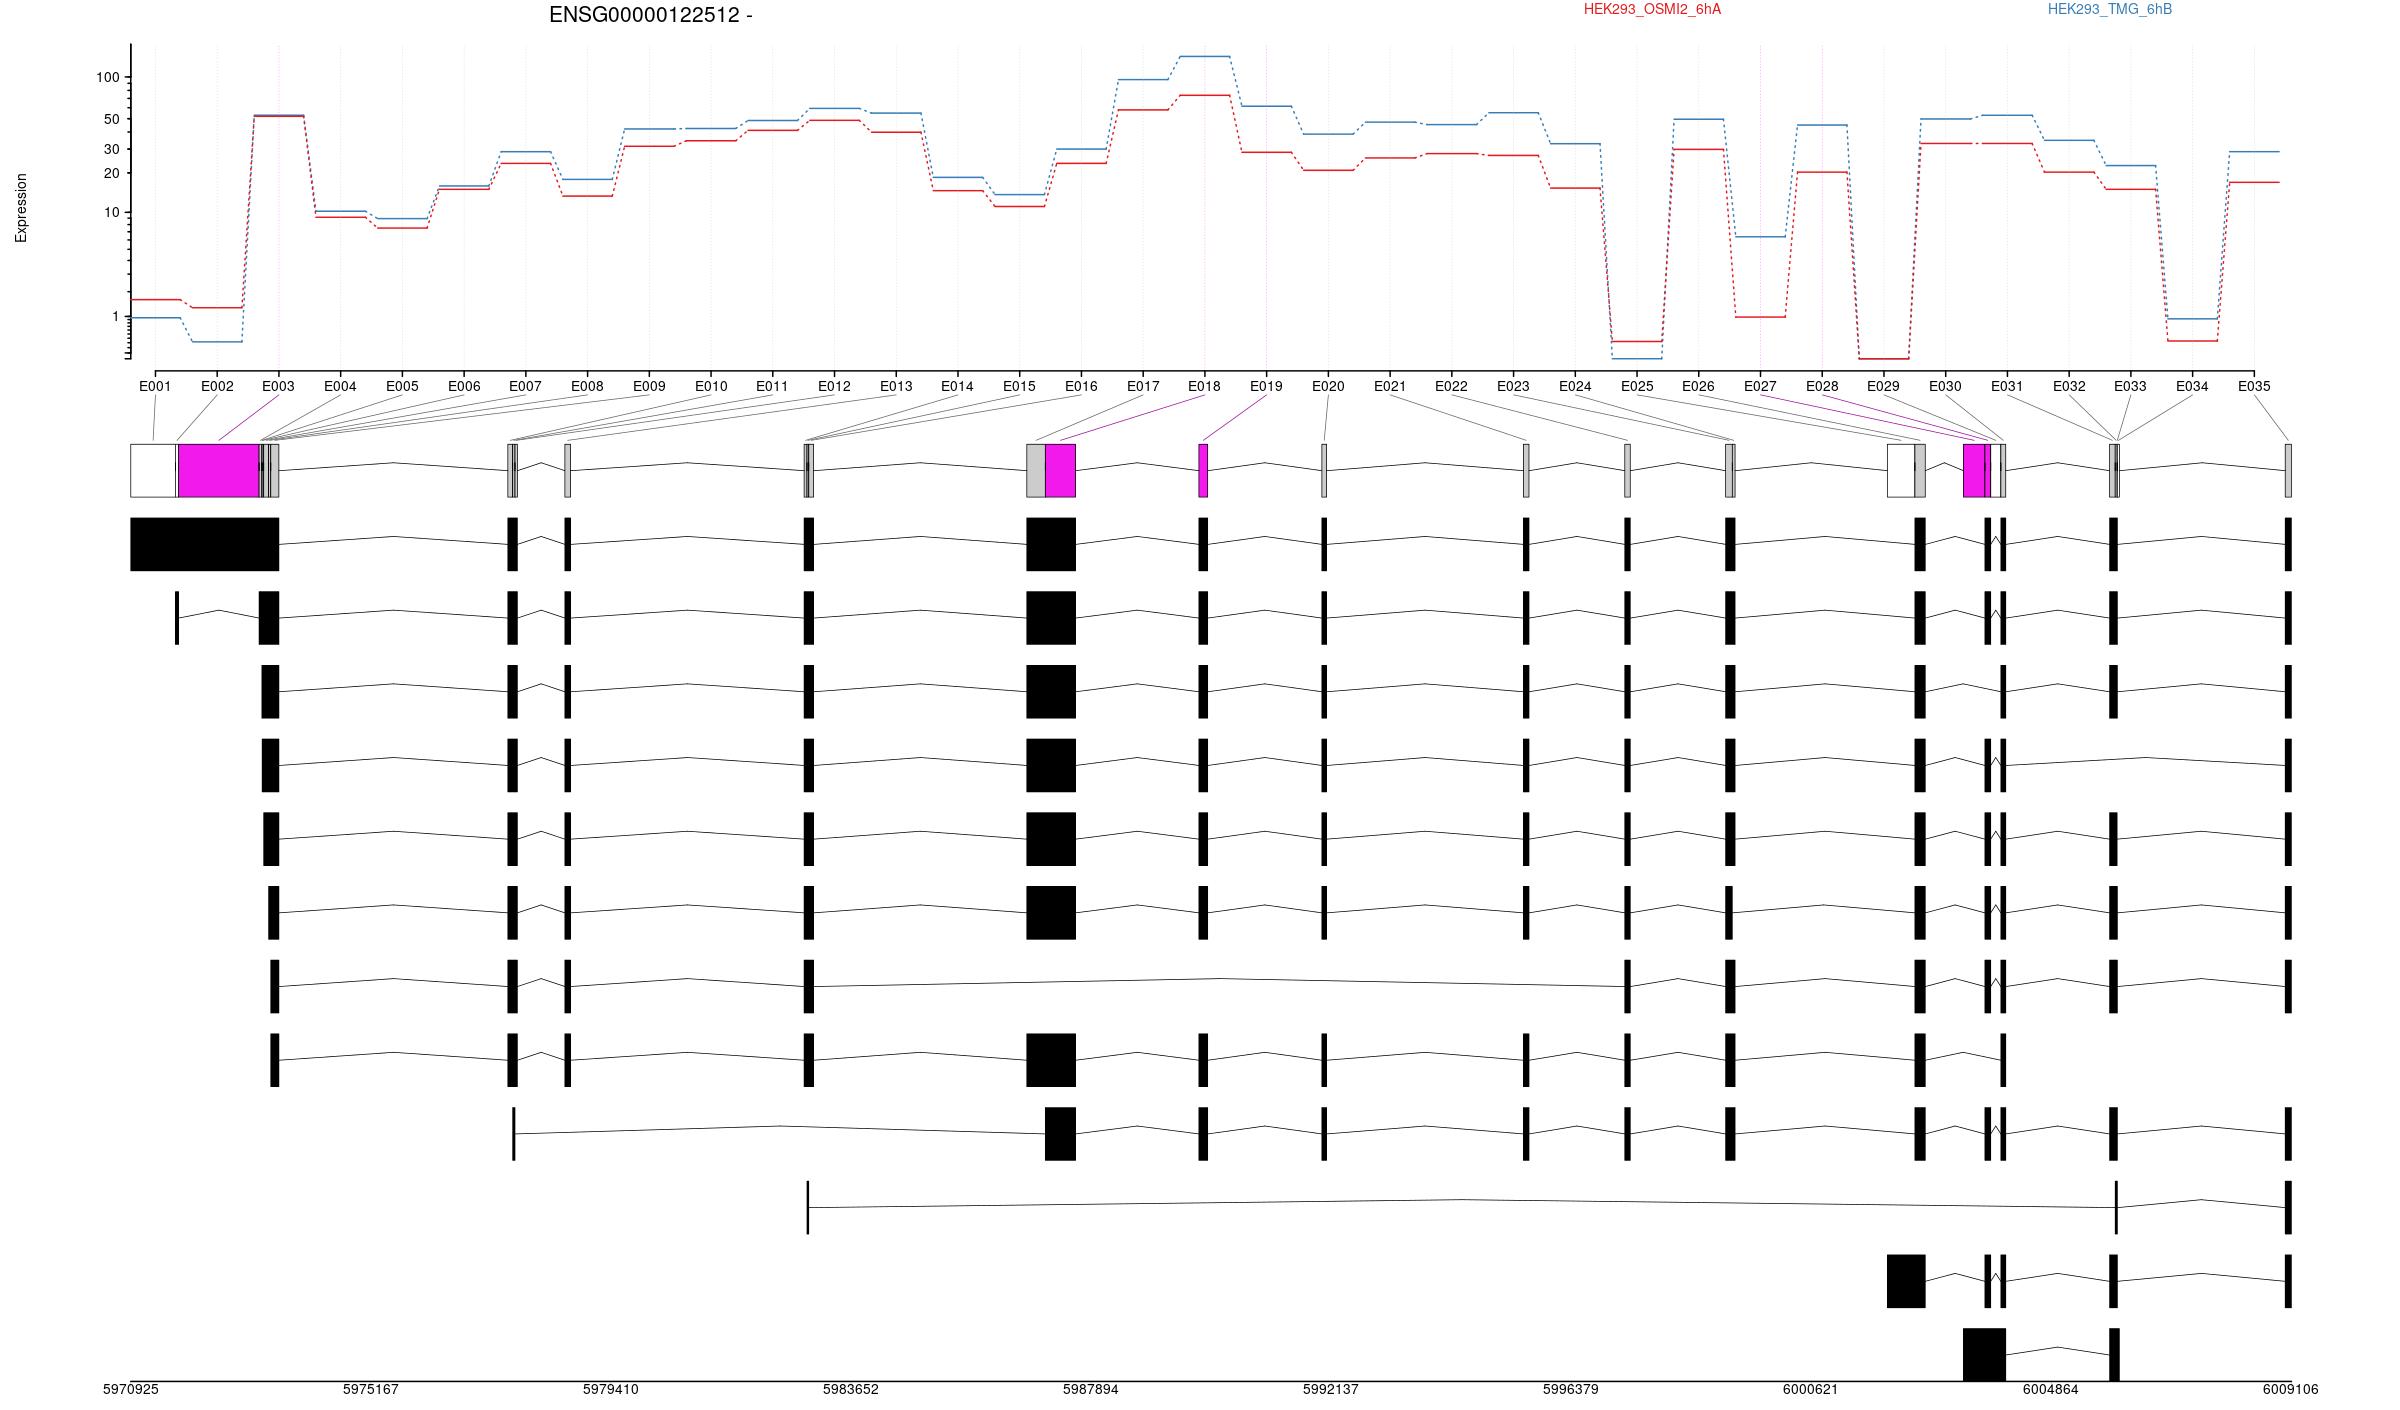Click genomic coordinate 5996379
Screen dimensions: 2400x1410
coord(1571,1390)
